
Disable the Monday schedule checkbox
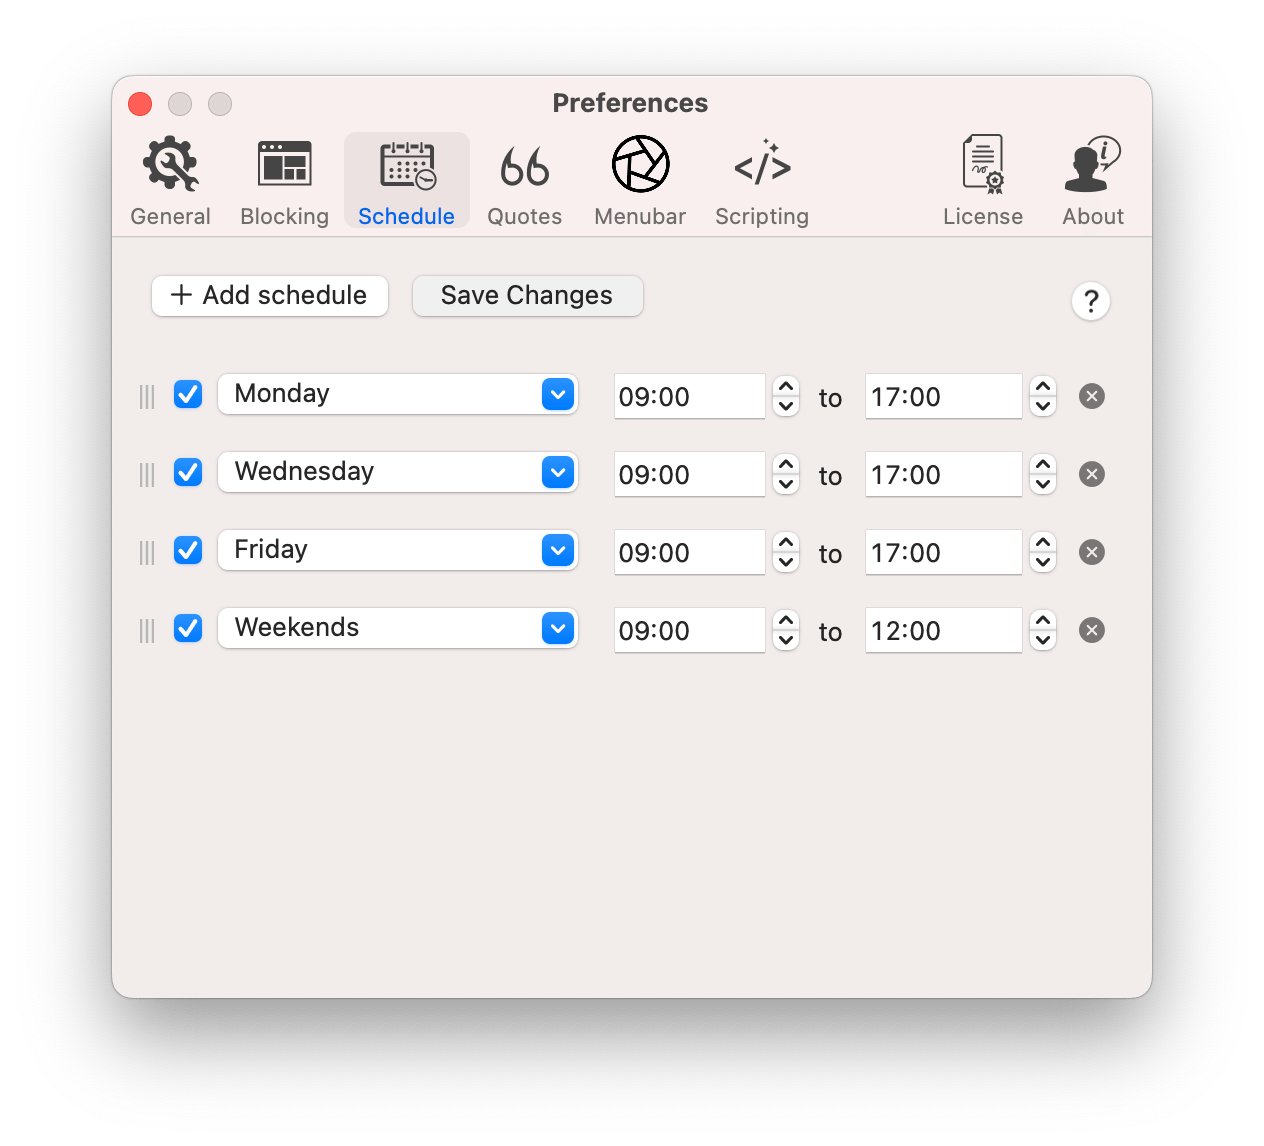pyautogui.click(x=187, y=394)
